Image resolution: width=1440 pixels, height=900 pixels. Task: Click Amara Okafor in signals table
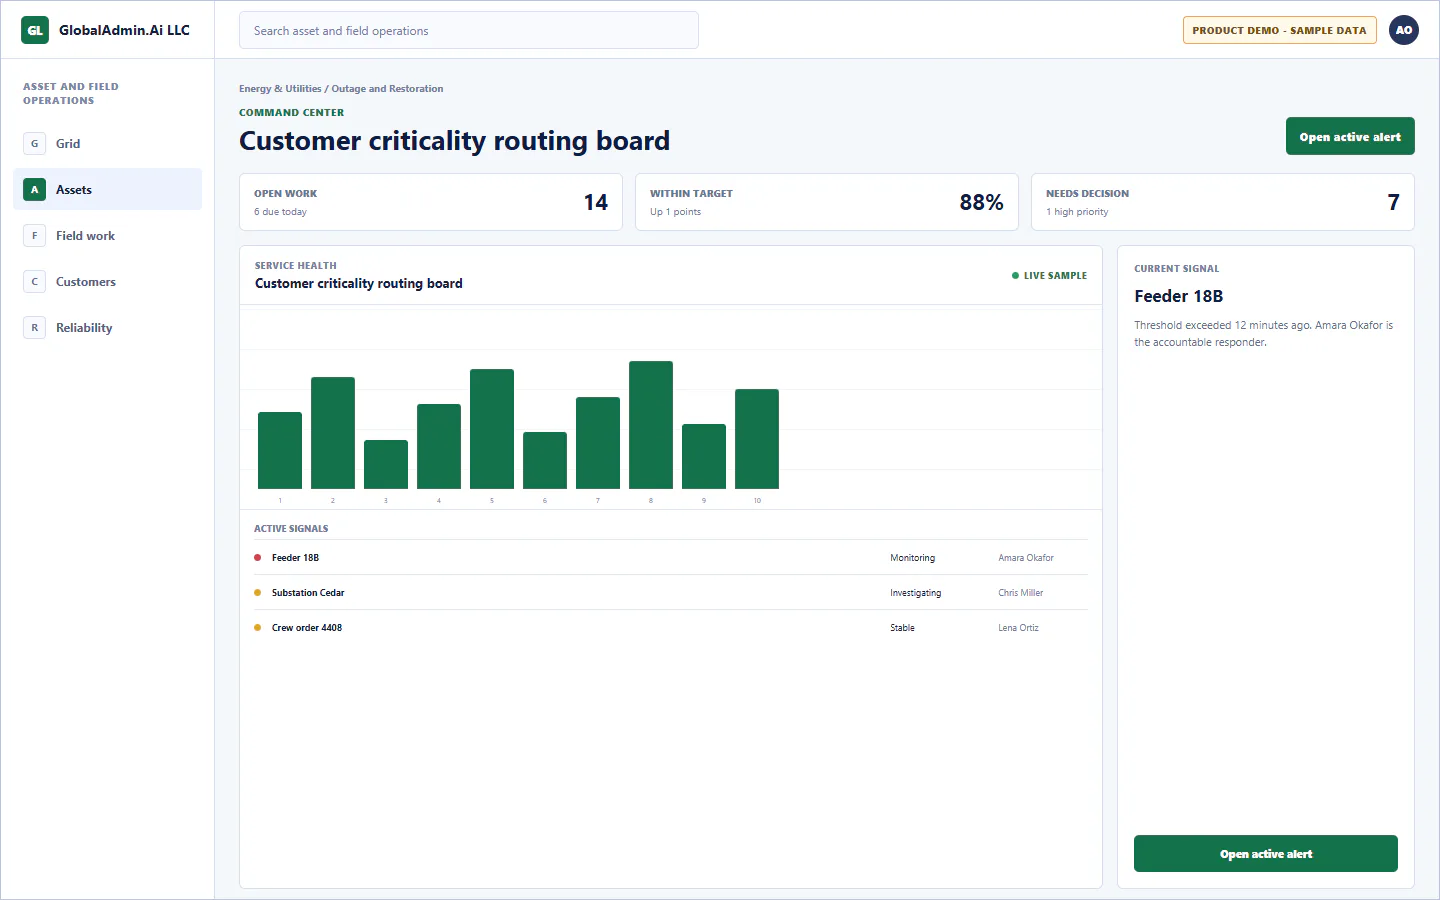tap(1026, 558)
